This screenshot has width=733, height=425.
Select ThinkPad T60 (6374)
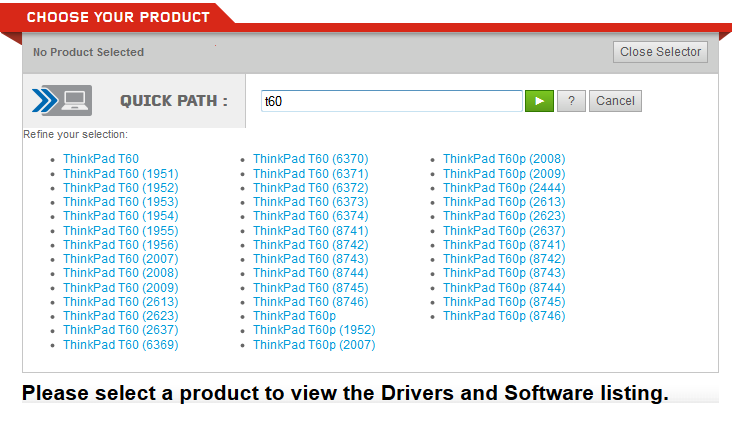(x=311, y=216)
